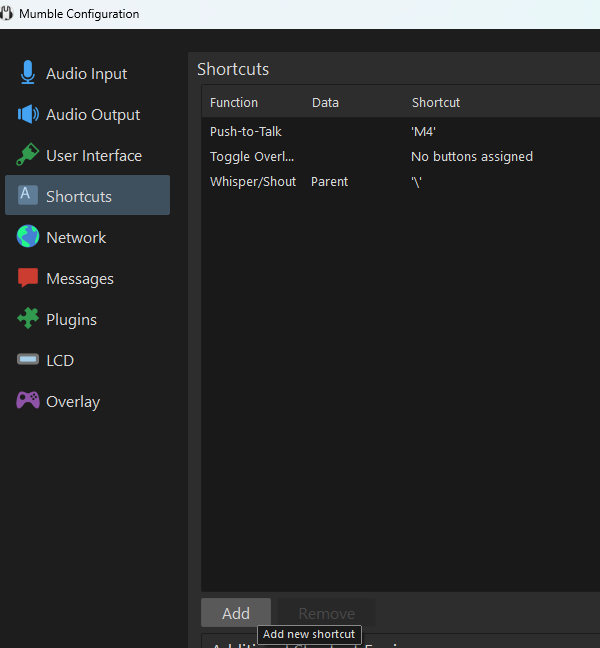
Task: Click the Parent data cell
Action: pos(329,181)
